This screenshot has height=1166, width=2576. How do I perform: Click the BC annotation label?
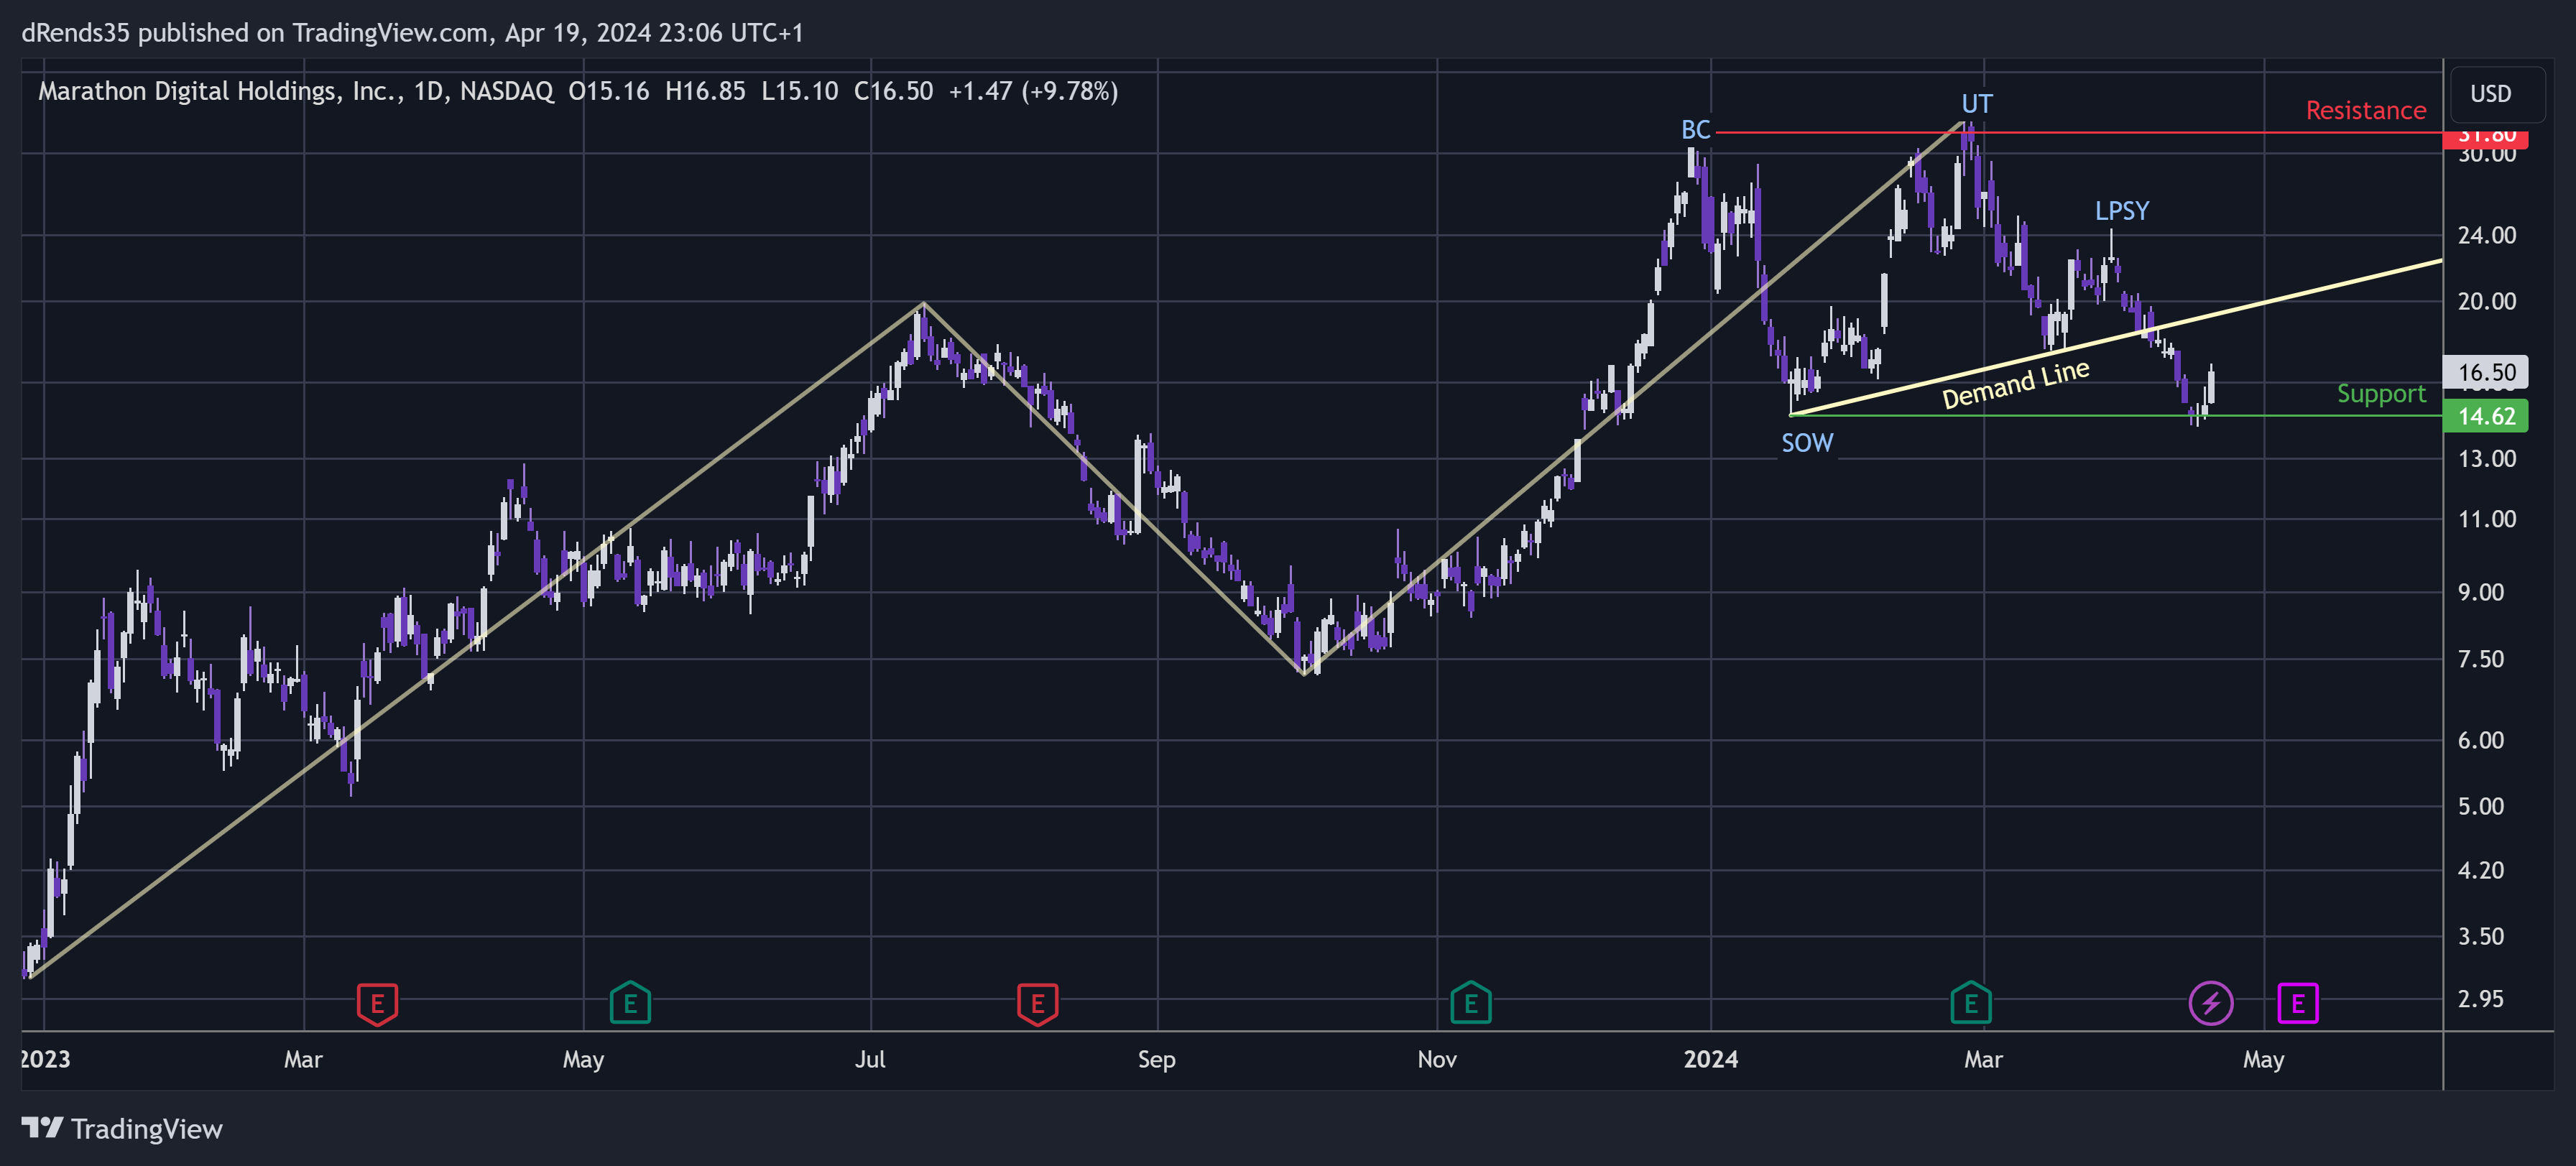tap(1695, 130)
